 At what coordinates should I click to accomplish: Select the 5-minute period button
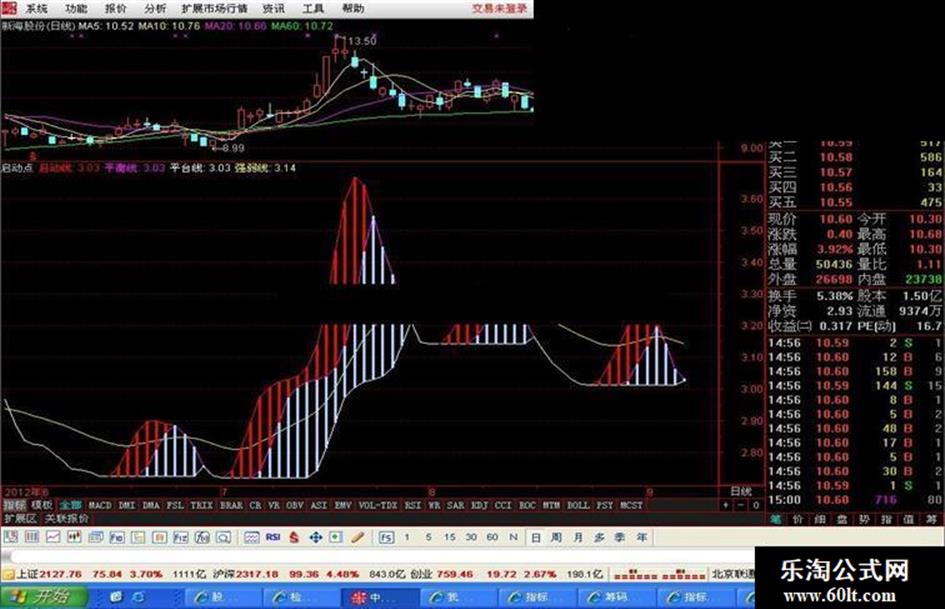click(x=429, y=537)
